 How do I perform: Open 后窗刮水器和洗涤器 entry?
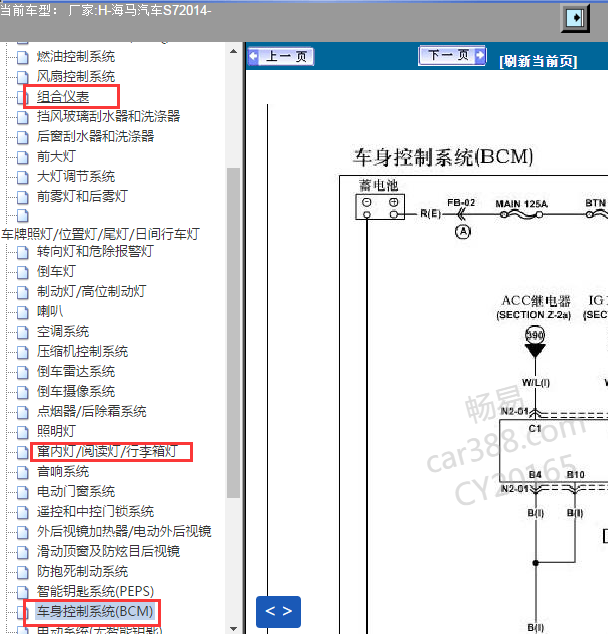point(95,136)
